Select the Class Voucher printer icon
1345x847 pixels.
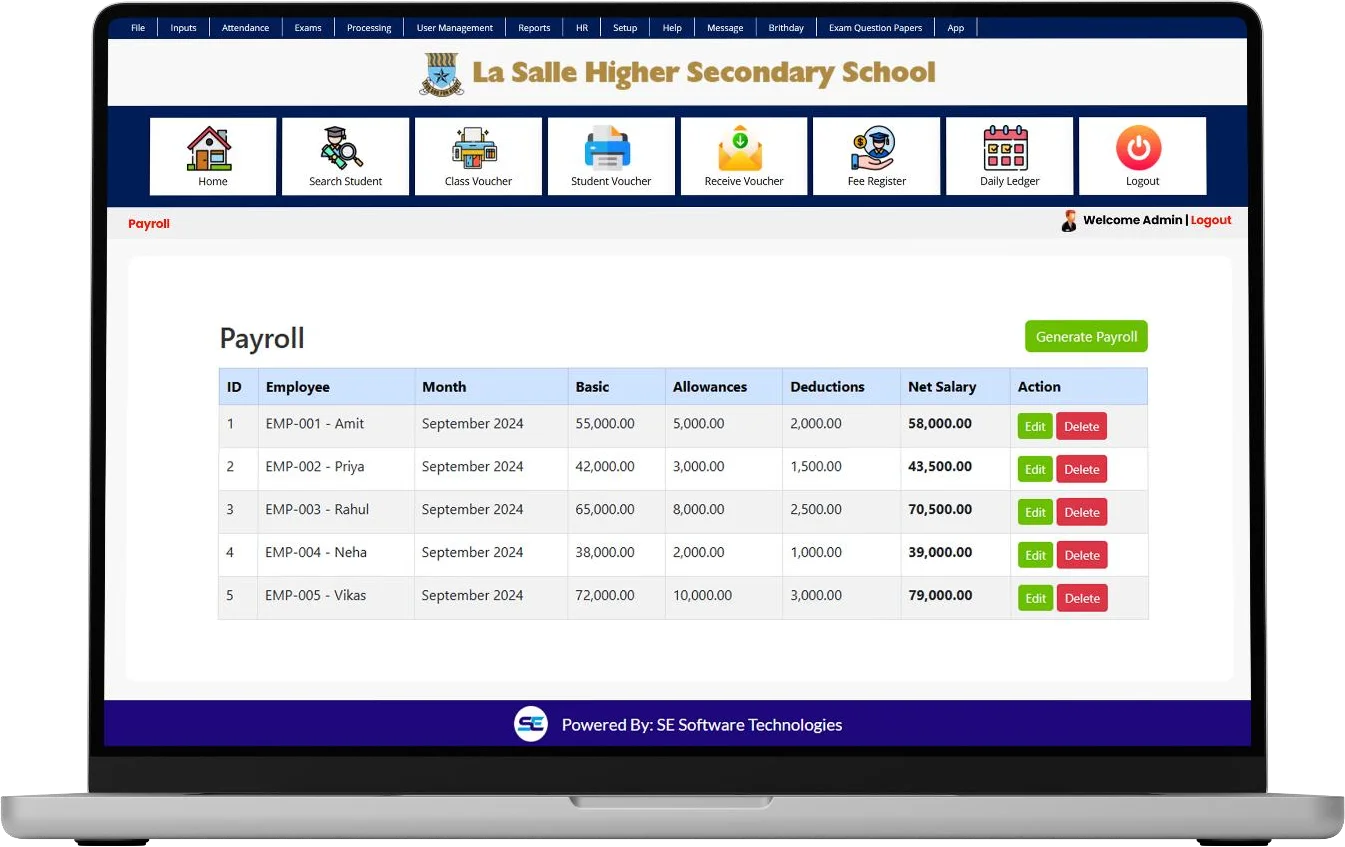coord(478,149)
